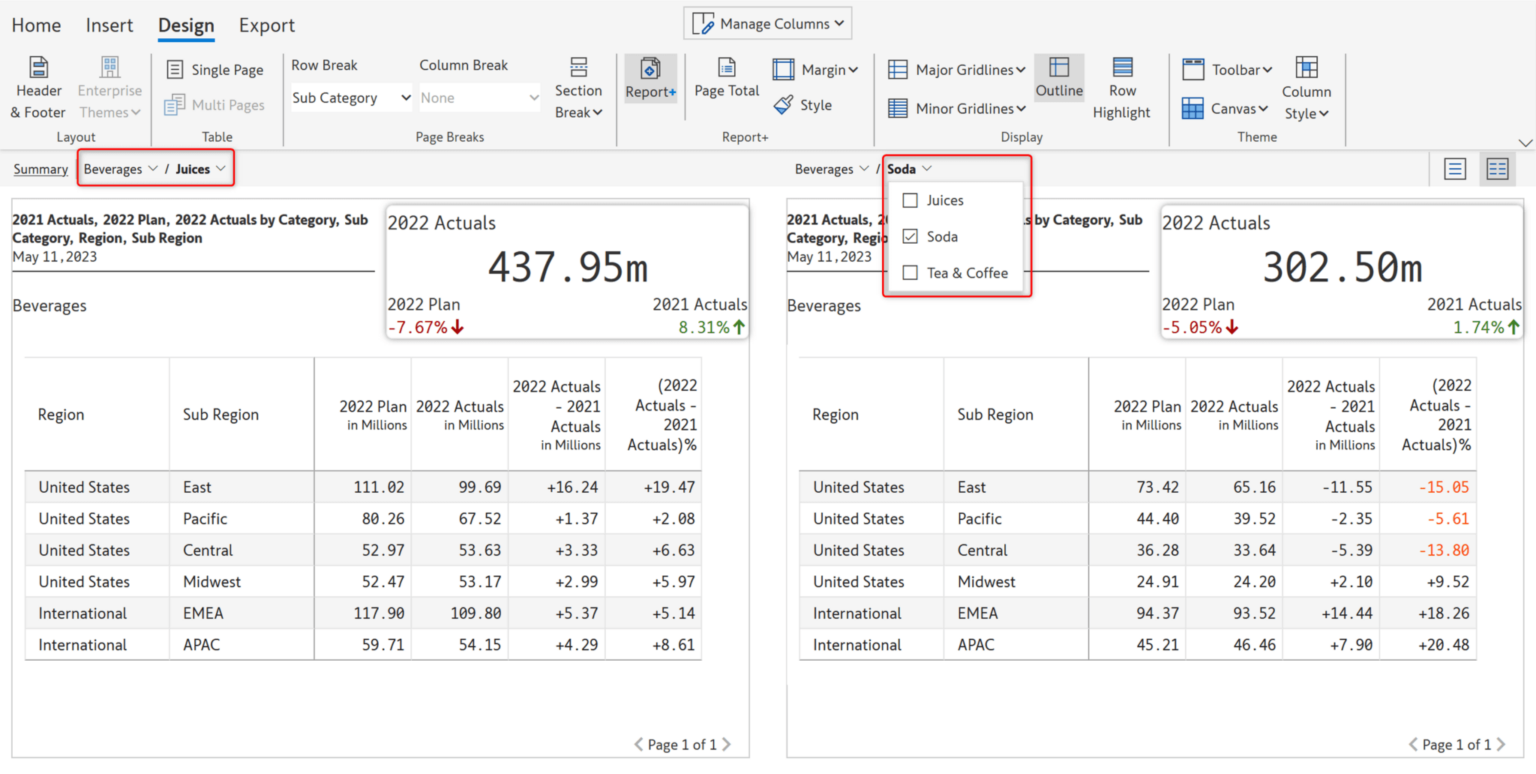Open Page Total option
This screenshot has height=774, width=1536.
point(727,79)
